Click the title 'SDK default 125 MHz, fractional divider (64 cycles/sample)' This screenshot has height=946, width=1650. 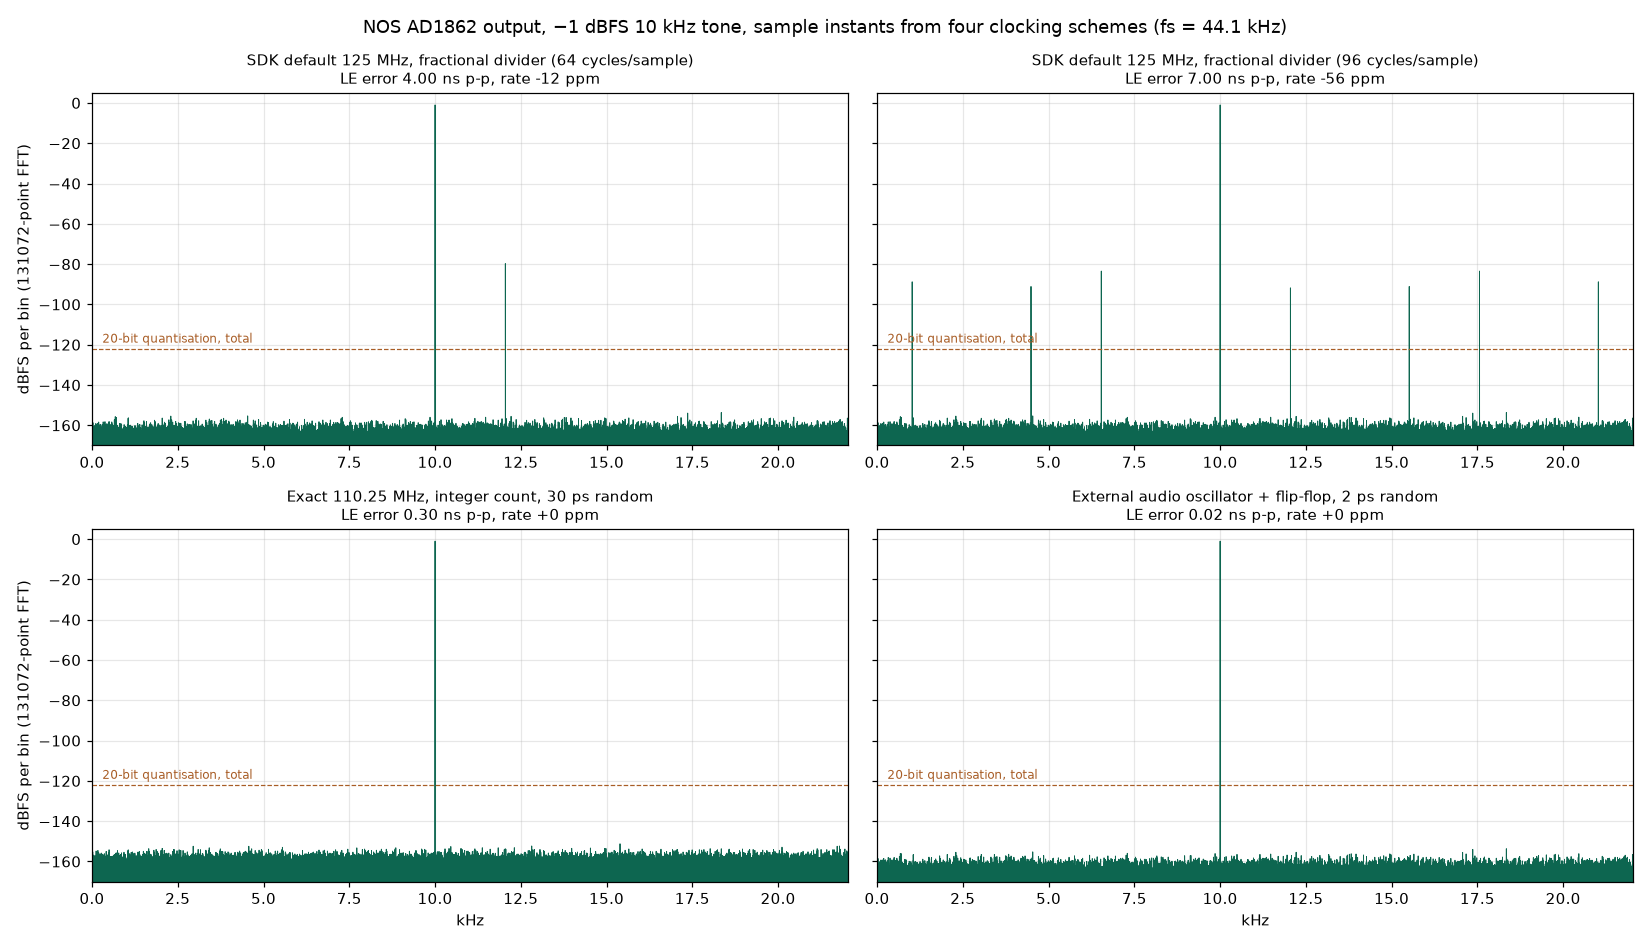point(470,61)
